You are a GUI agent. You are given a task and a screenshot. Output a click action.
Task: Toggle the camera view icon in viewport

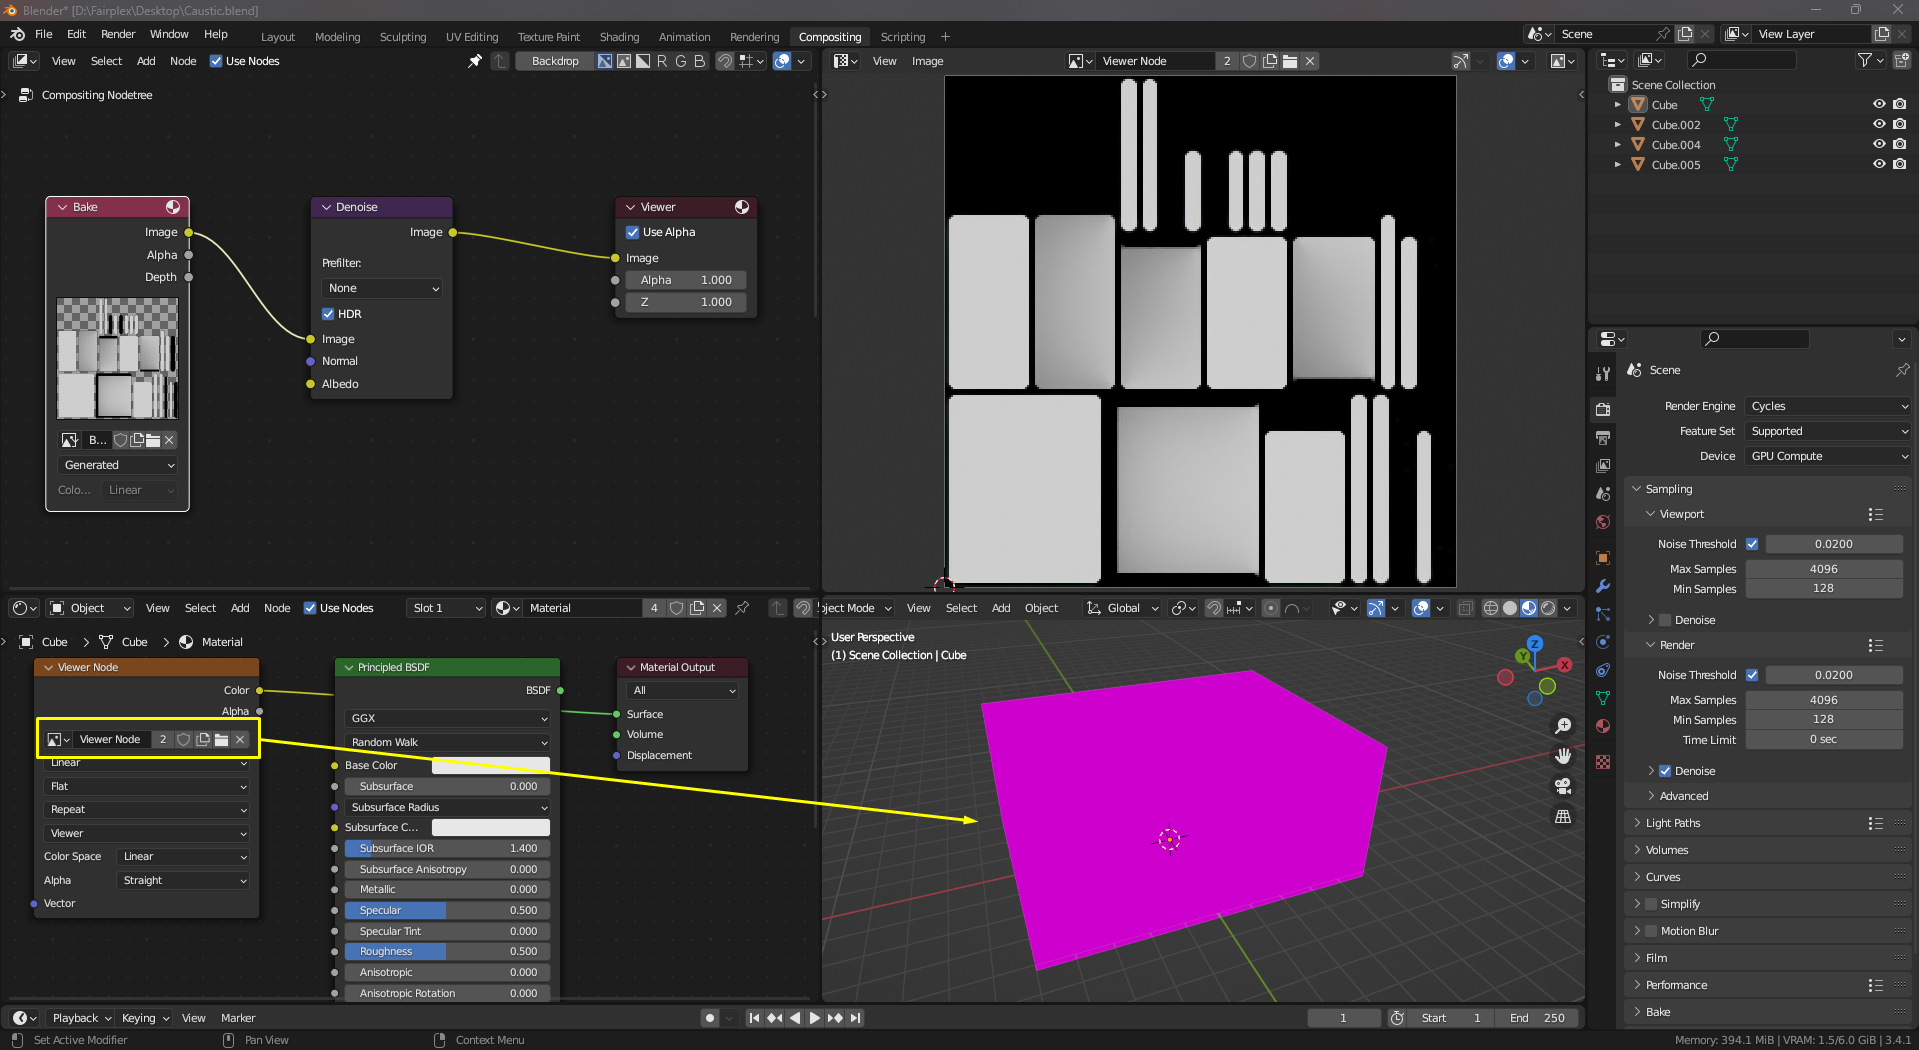(1563, 786)
